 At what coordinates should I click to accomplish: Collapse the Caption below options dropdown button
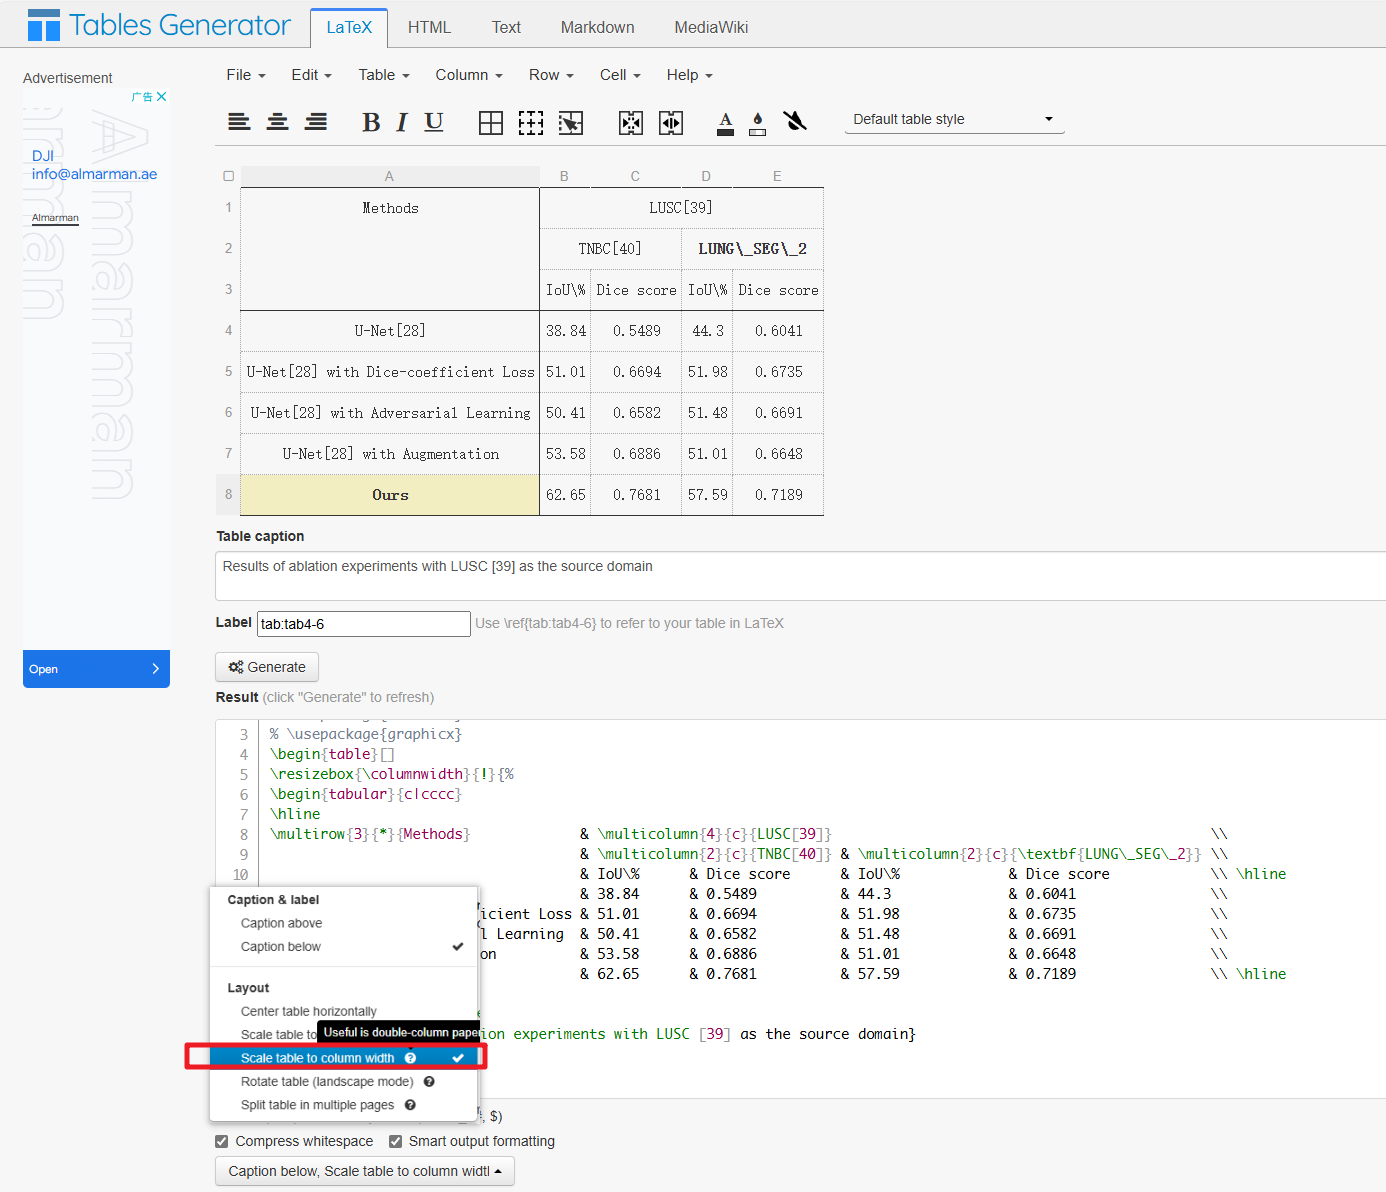pyautogui.click(x=365, y=1171)
